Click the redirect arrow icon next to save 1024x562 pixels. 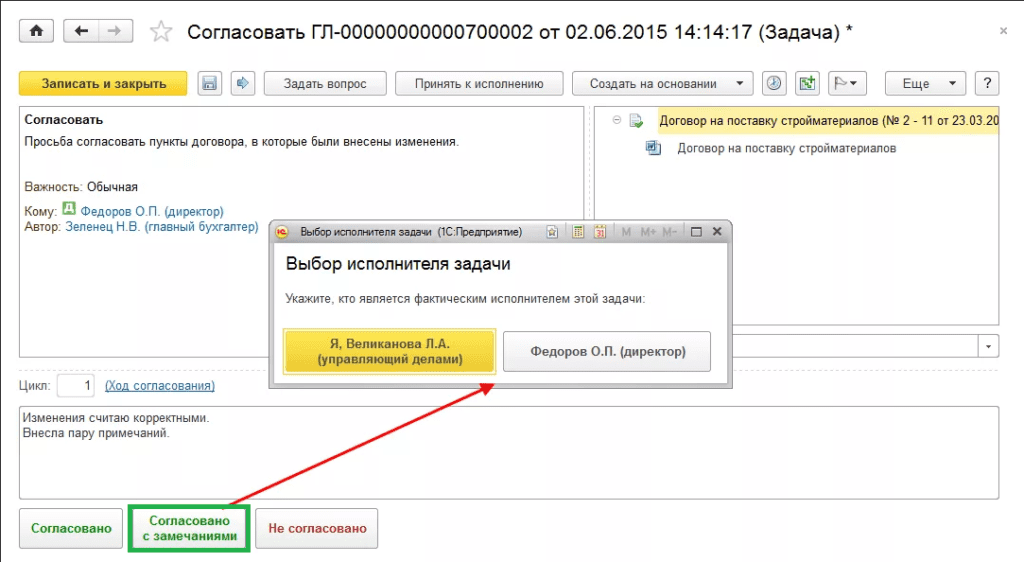coord(243,83)
